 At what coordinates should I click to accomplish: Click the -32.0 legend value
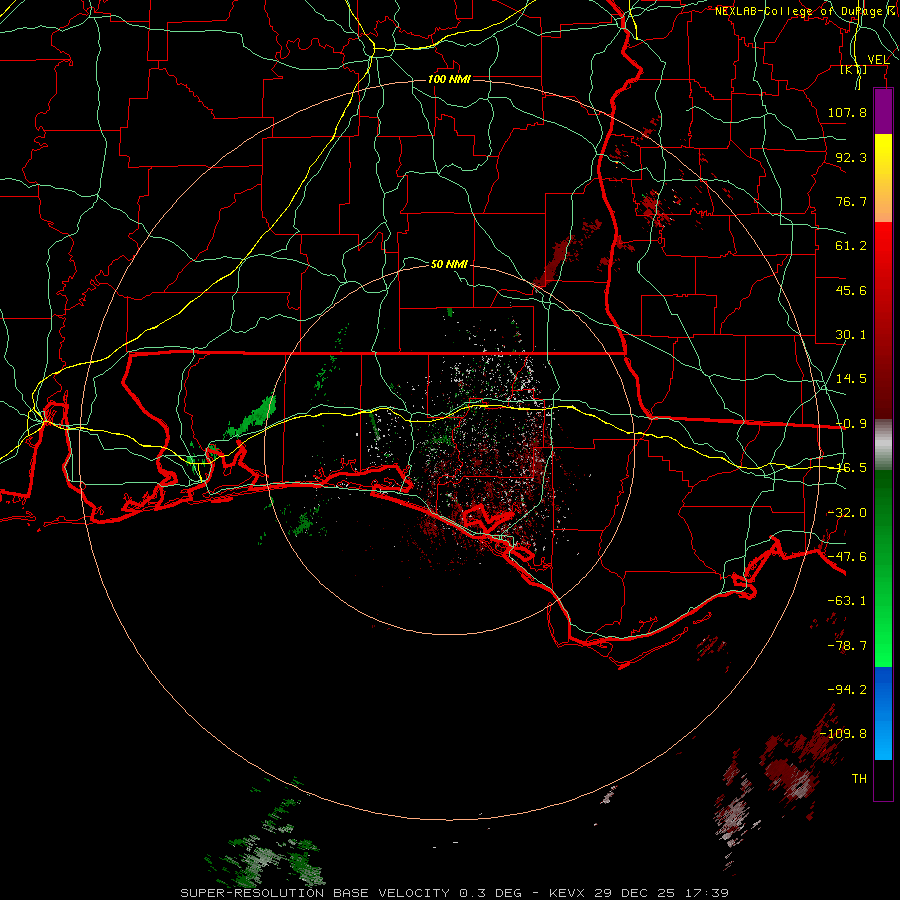[847, 513]
